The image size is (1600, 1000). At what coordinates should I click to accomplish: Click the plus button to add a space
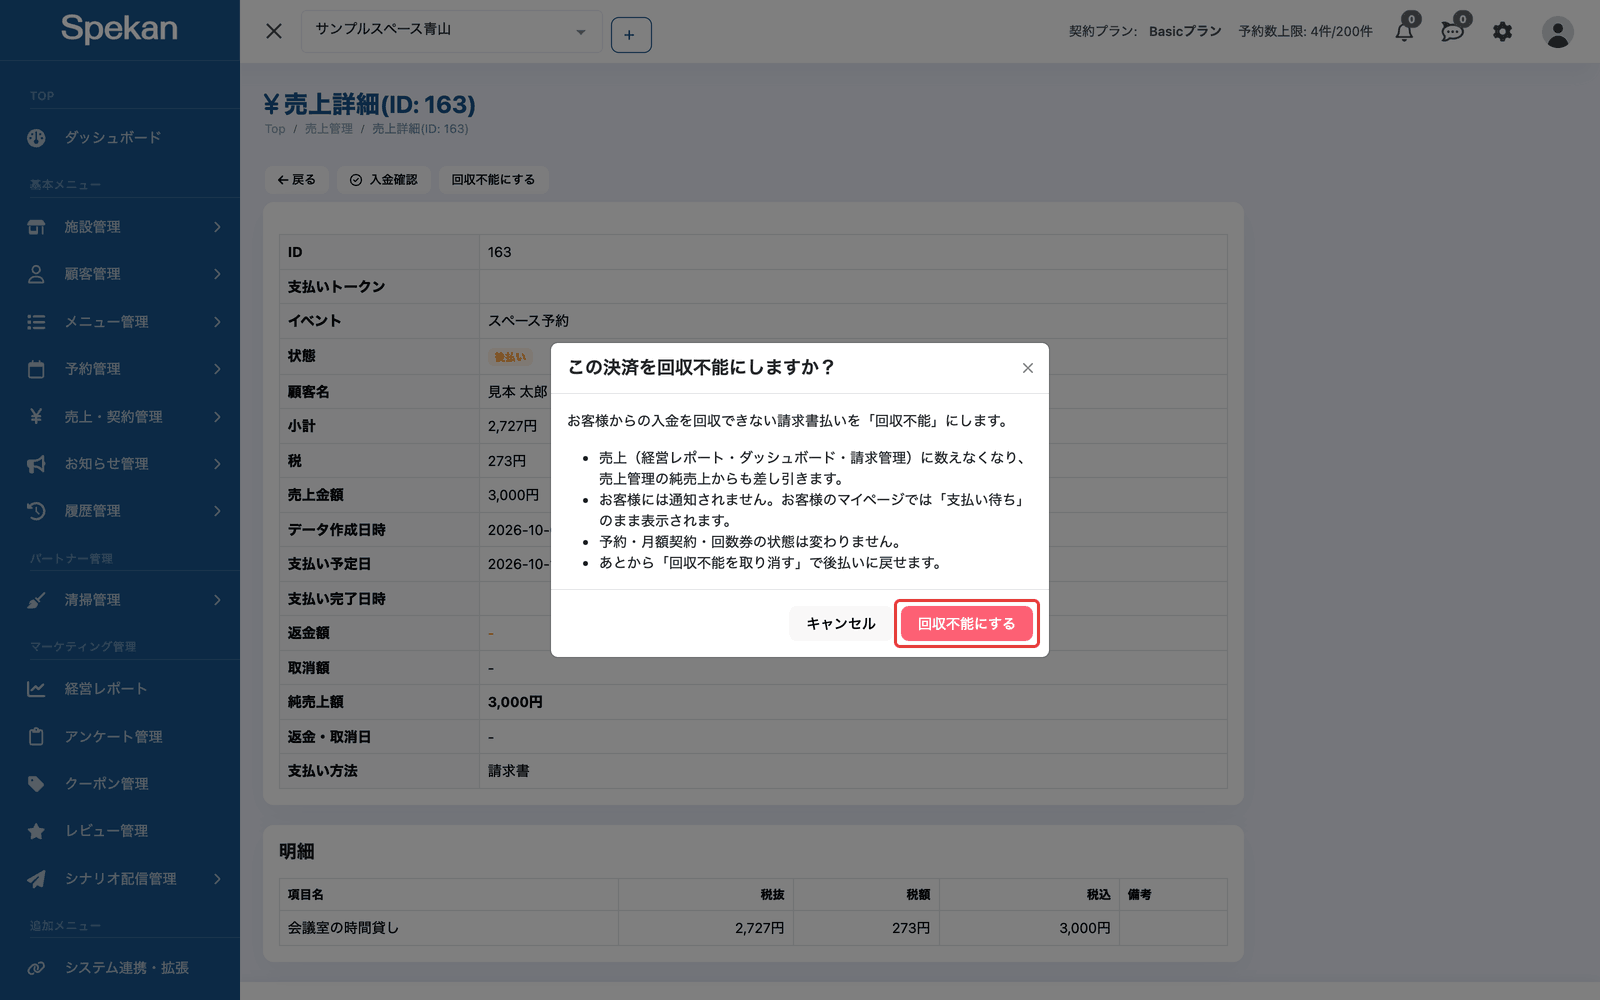(631, 35)
